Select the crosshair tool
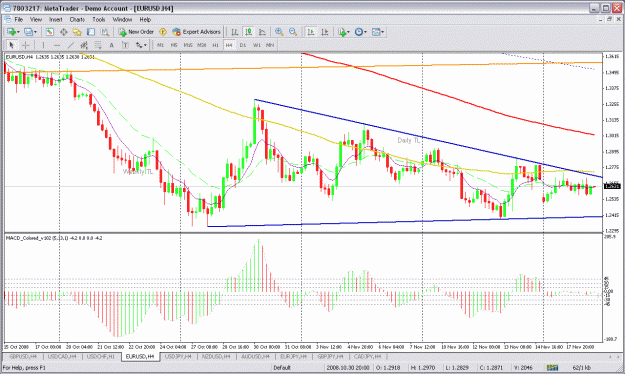625x374 pixels. point(26,45)
